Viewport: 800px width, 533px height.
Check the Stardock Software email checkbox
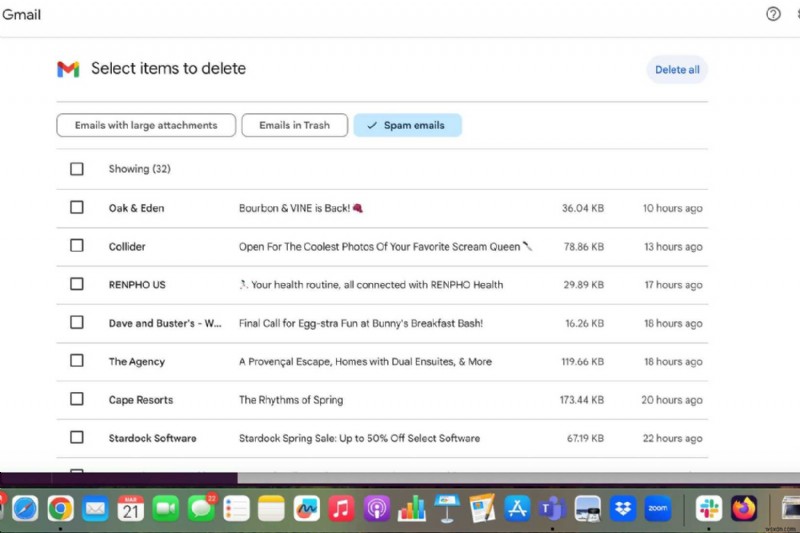point(77,437)
